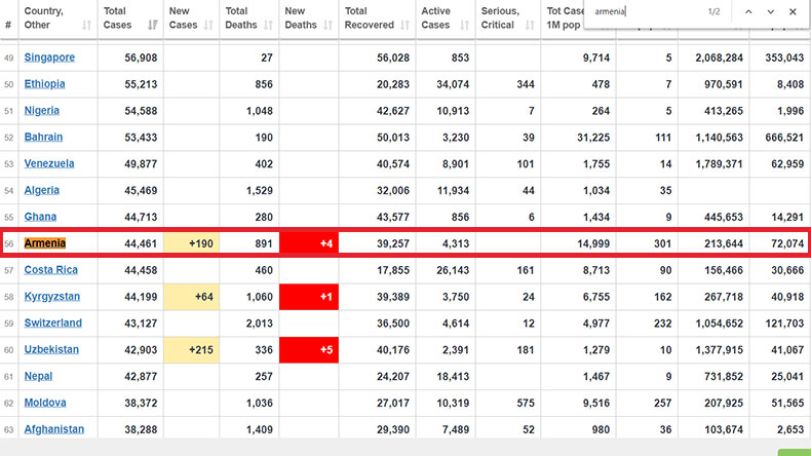Open Ethiopia country link

coord(44,84)
